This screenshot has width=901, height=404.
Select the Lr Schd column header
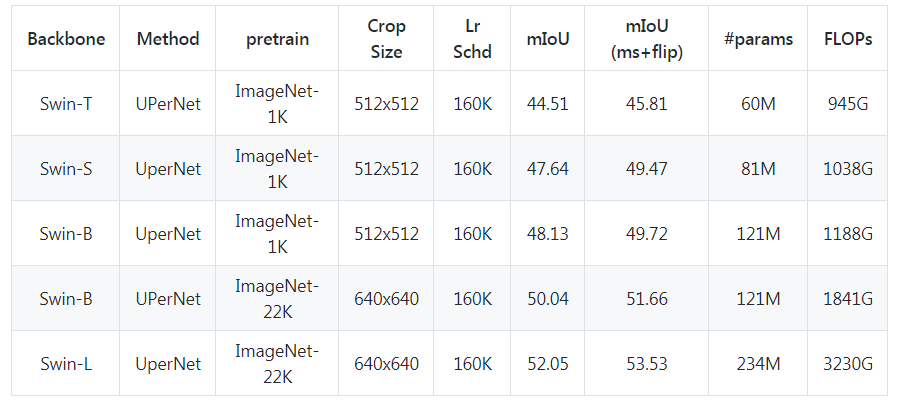472,39
